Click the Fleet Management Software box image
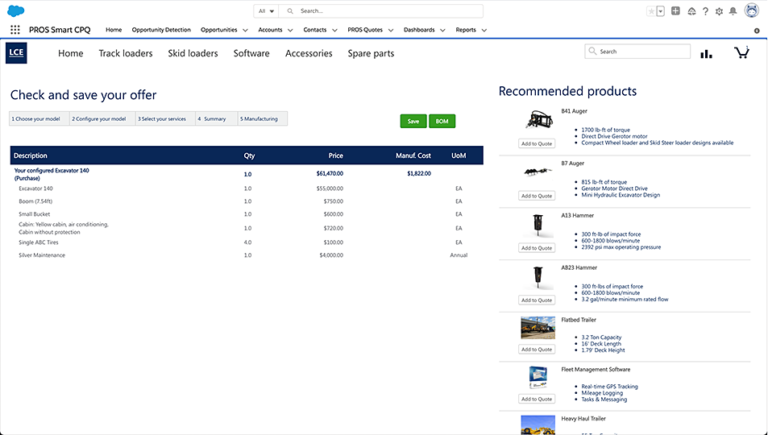768x435 pixels. click(x=538, y=378)
